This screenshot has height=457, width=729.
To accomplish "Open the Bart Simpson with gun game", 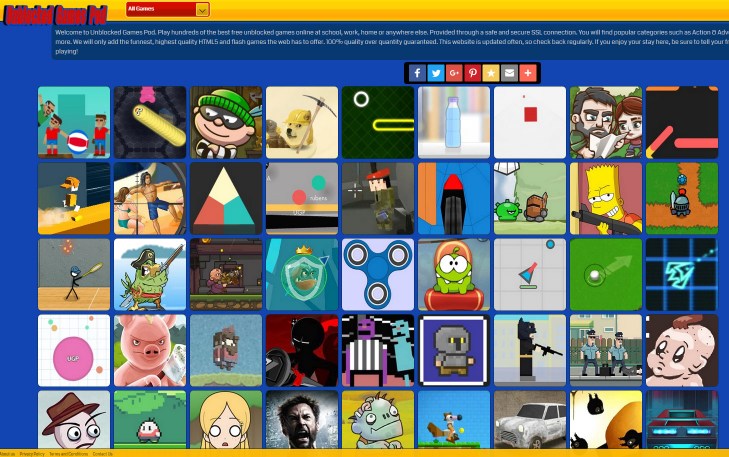I will [606, 198].
